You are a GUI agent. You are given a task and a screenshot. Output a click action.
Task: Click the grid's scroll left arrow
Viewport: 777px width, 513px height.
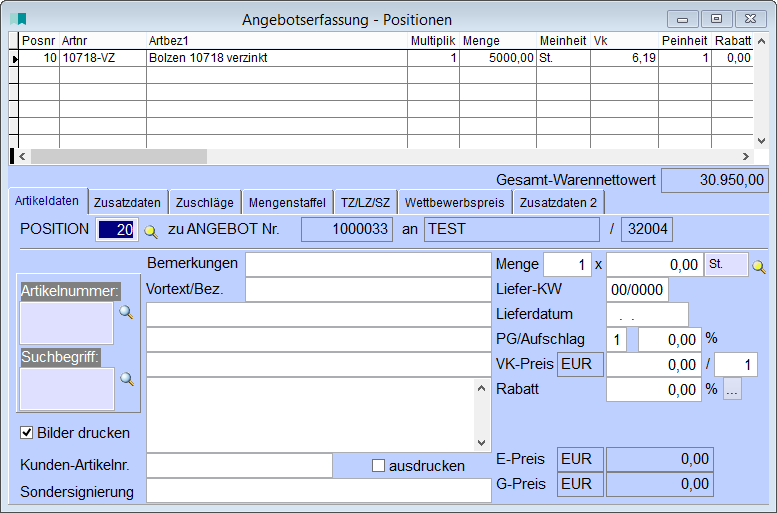point(22,157)
